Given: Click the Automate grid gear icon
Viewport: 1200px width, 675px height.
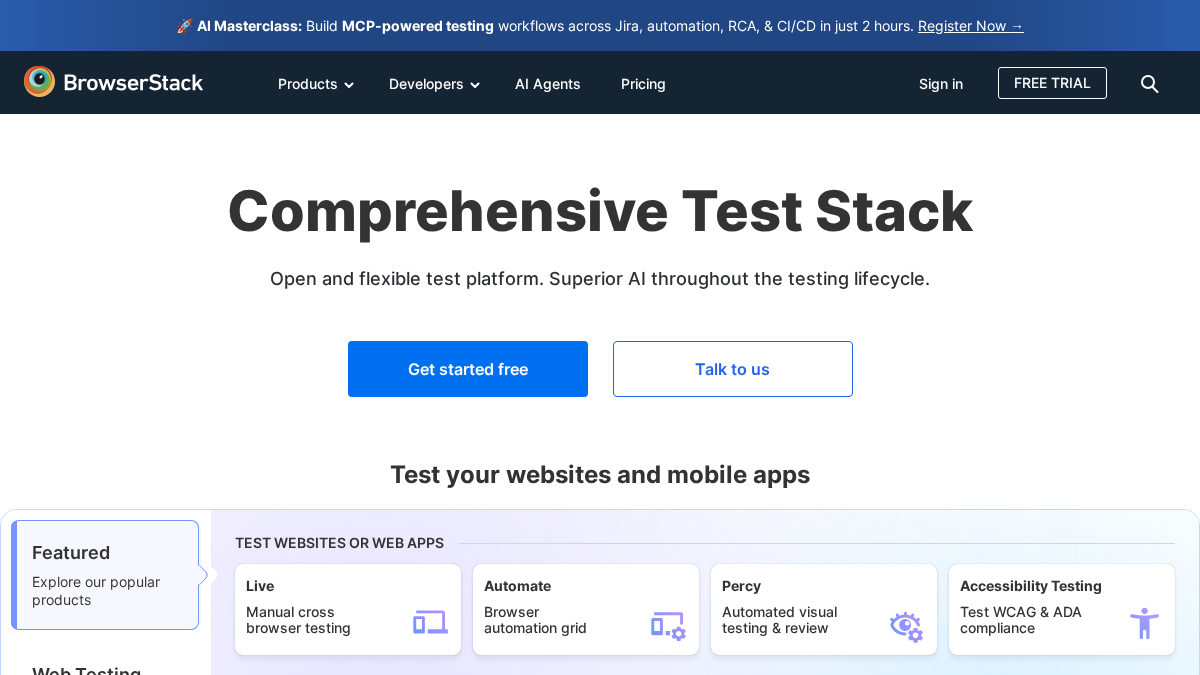Looking at the screenshot, I should 668,625.
